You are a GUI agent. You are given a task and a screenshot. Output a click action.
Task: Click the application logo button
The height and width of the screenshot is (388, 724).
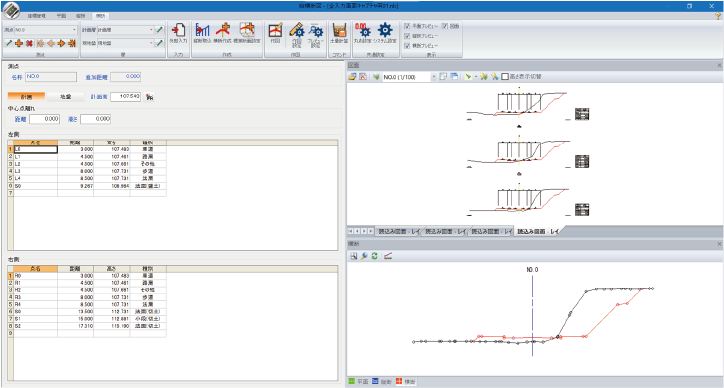click(11, 10)
